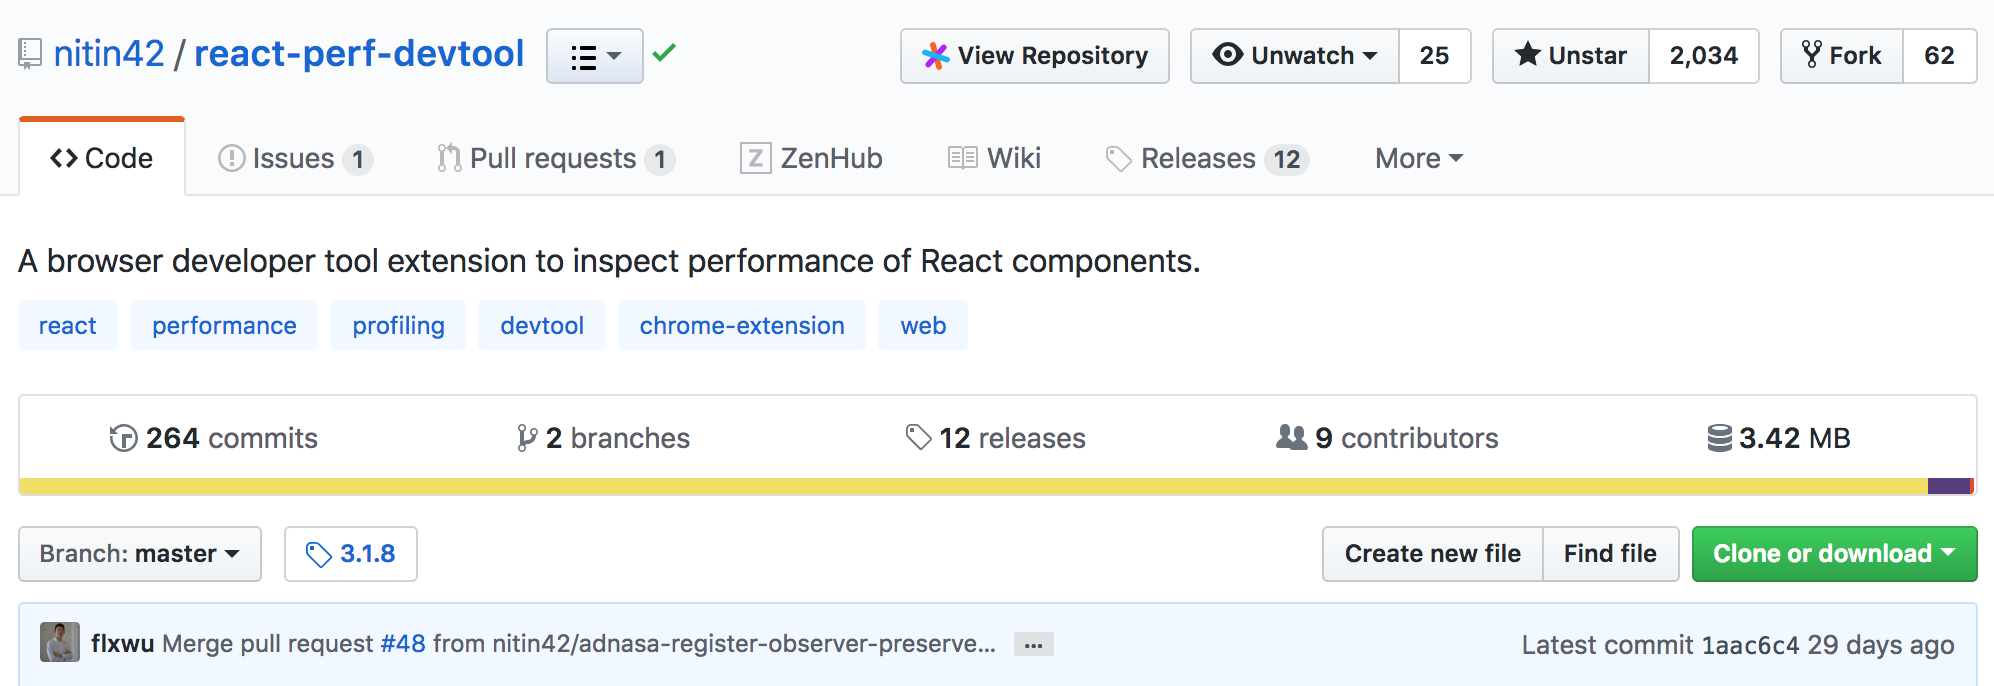Click the repository book icon

coord(30,54)
